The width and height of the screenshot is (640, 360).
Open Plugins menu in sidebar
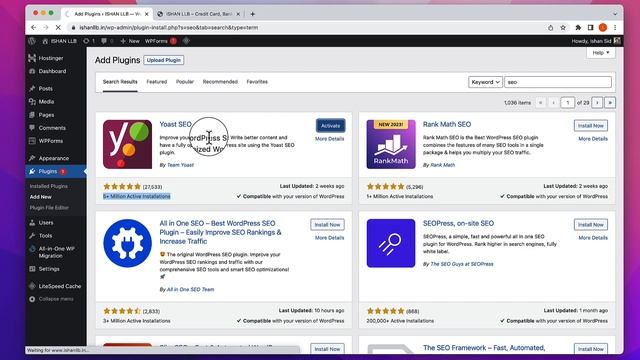click(48, 171)
